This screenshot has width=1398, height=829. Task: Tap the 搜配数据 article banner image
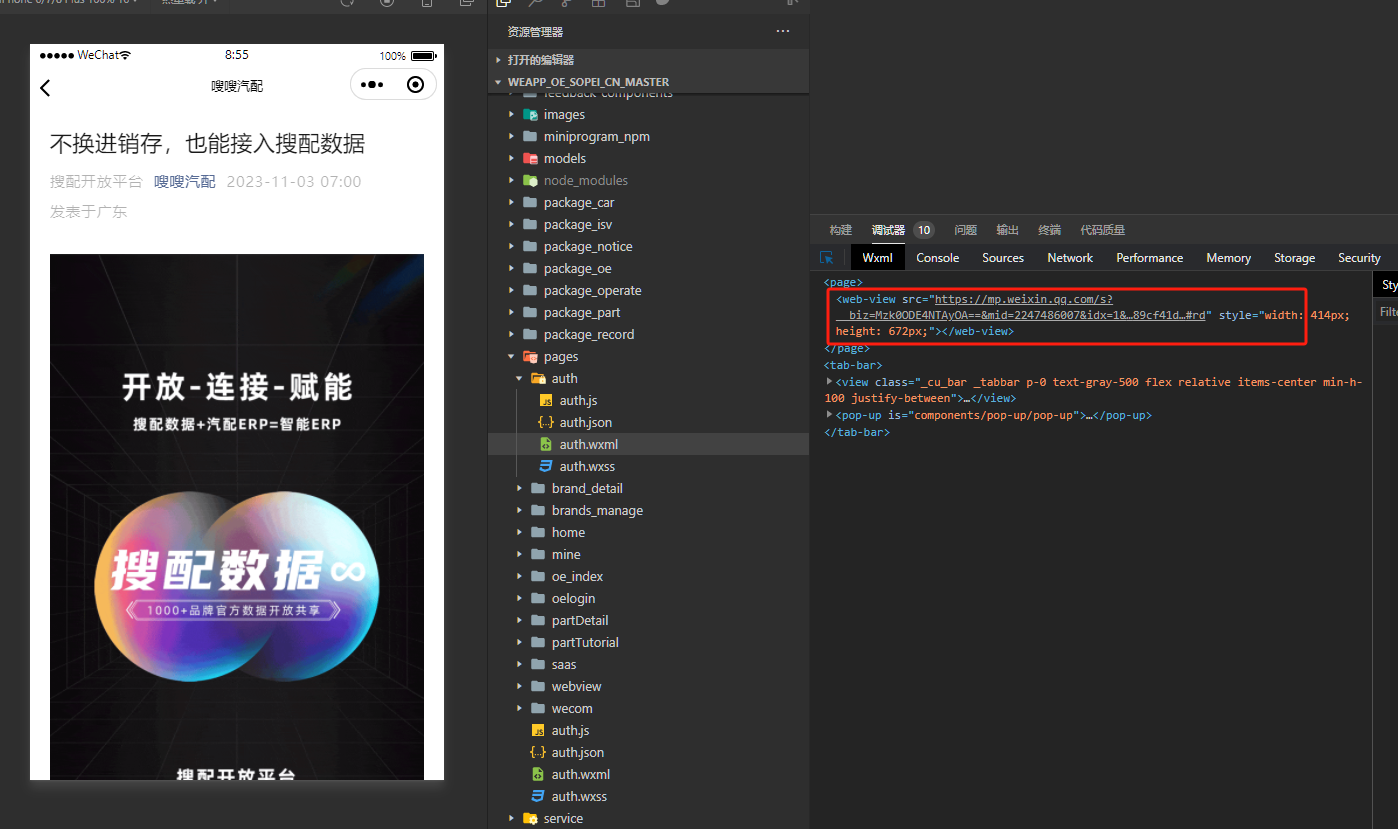pos(237,517)
